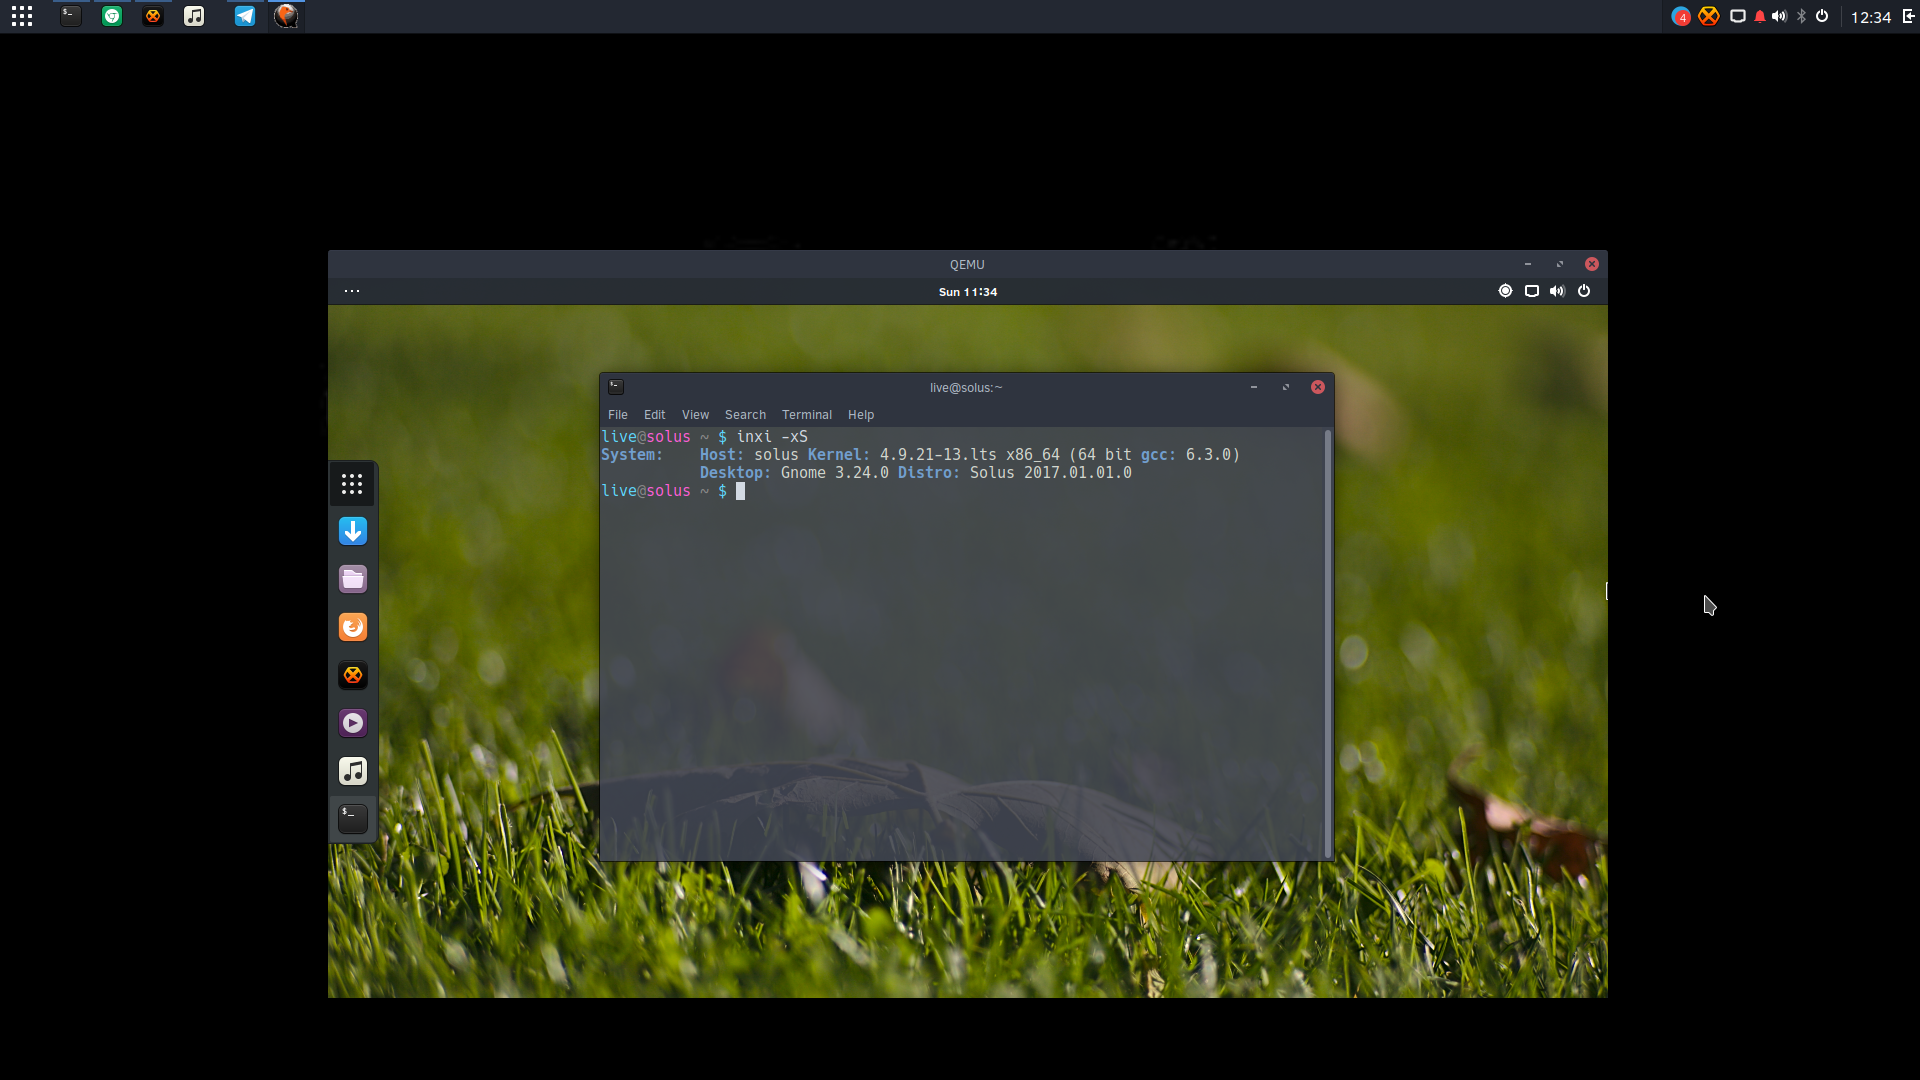Open the music note Rhythmbox icon in the dock
Screen dimensions: 1920x1080
coord(353,771)
